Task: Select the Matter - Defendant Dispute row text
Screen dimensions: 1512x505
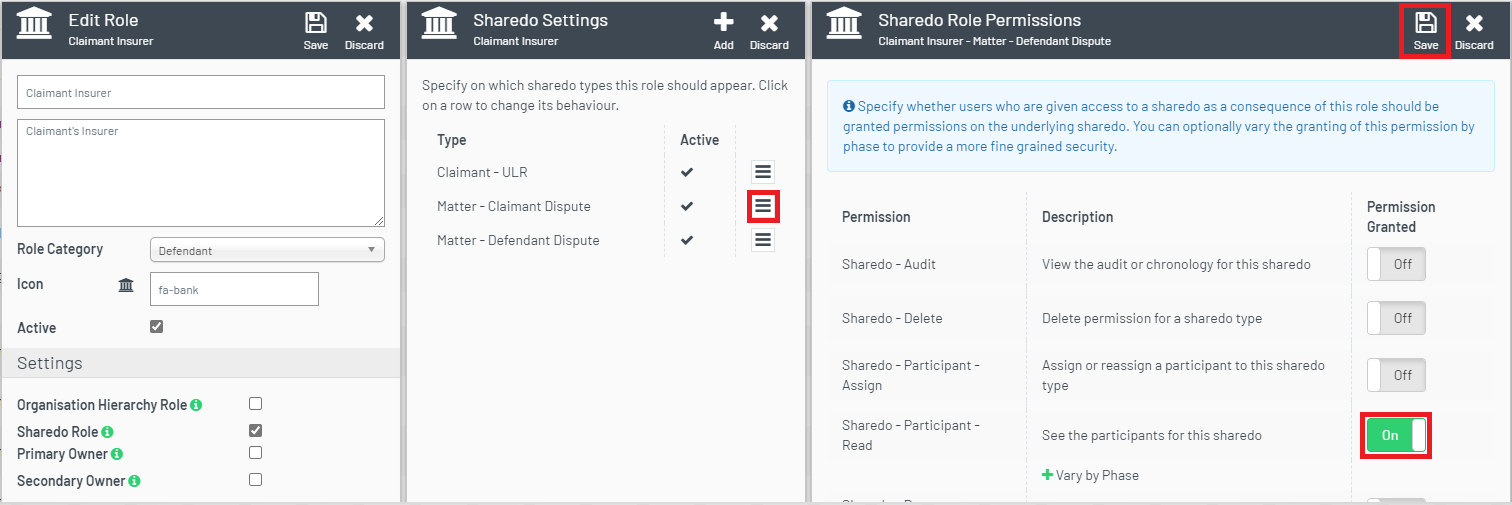Action: [x=518, y=240]
